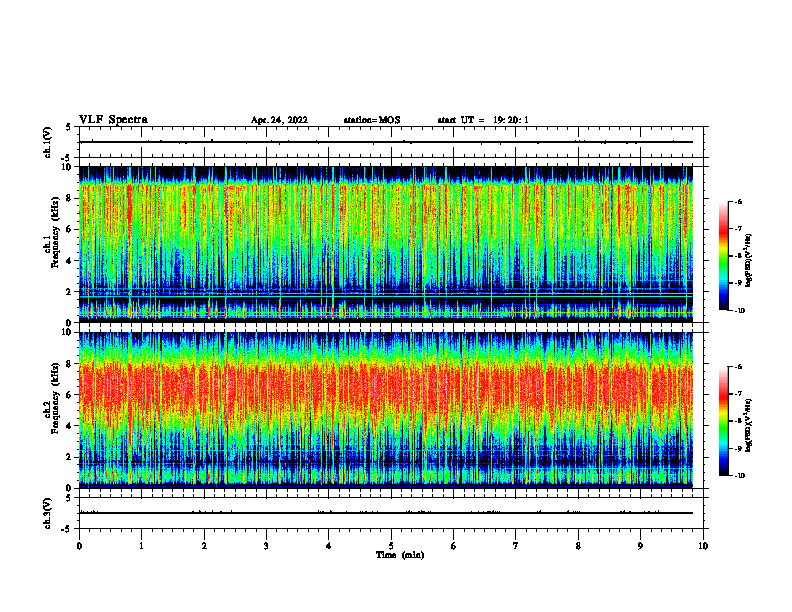Click time axis tick label "3"
792x612 pixels.
pyautogui.click(x=266, y=546)
